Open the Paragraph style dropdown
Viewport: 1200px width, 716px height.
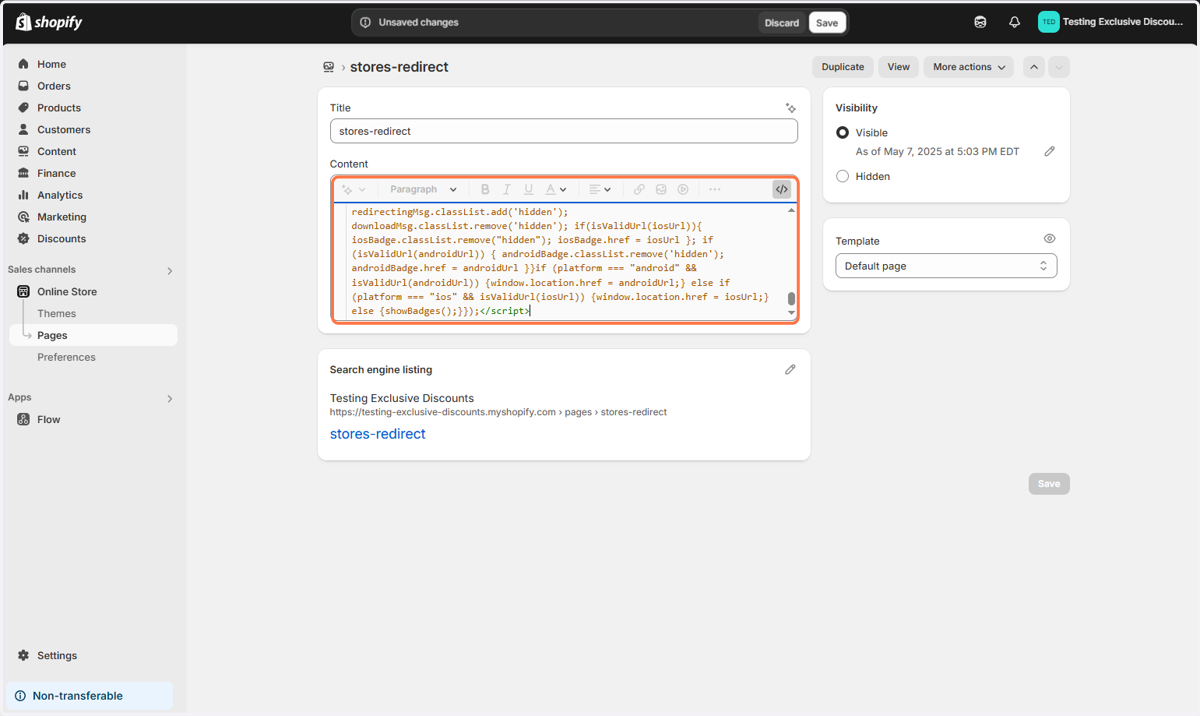pyautogui.click(x=423, y=189)
